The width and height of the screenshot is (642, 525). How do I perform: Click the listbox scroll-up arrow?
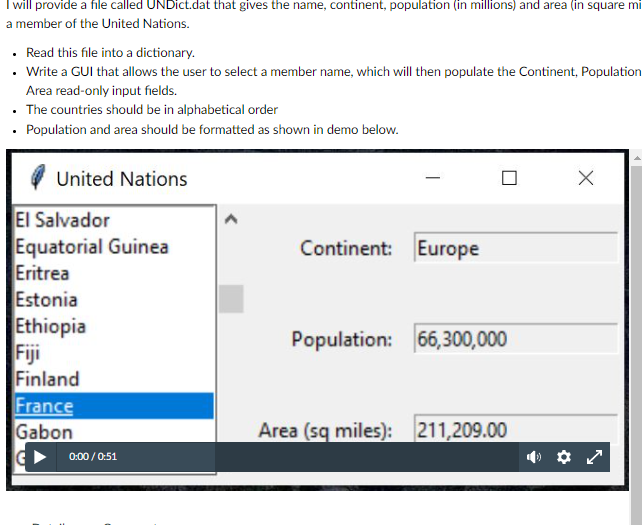pos(231,219)
